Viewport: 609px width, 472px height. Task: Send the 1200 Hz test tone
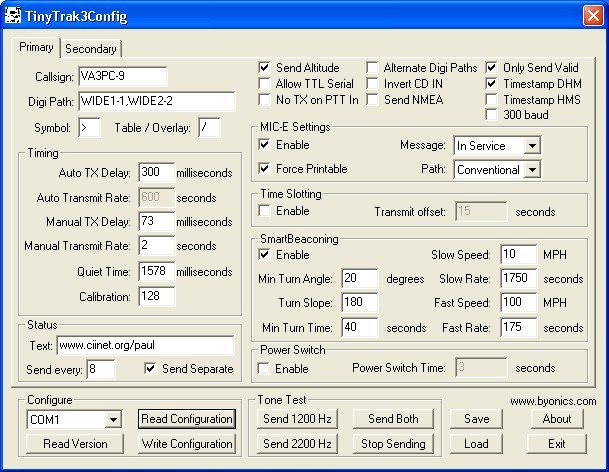[x=297, y=419]
